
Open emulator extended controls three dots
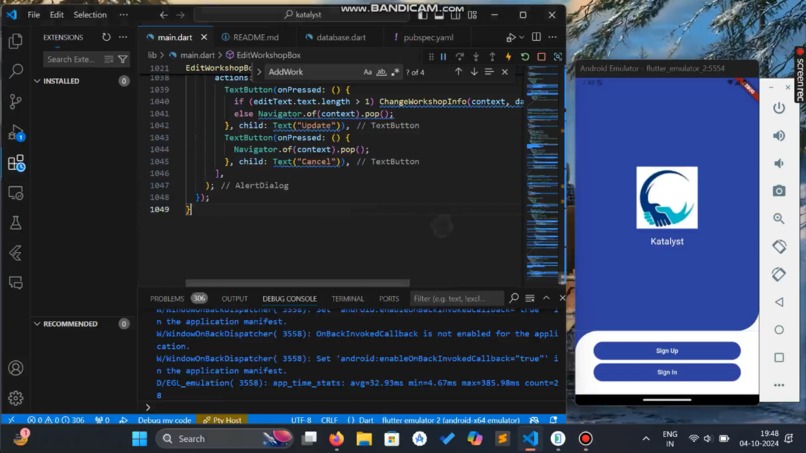point(779,385)
